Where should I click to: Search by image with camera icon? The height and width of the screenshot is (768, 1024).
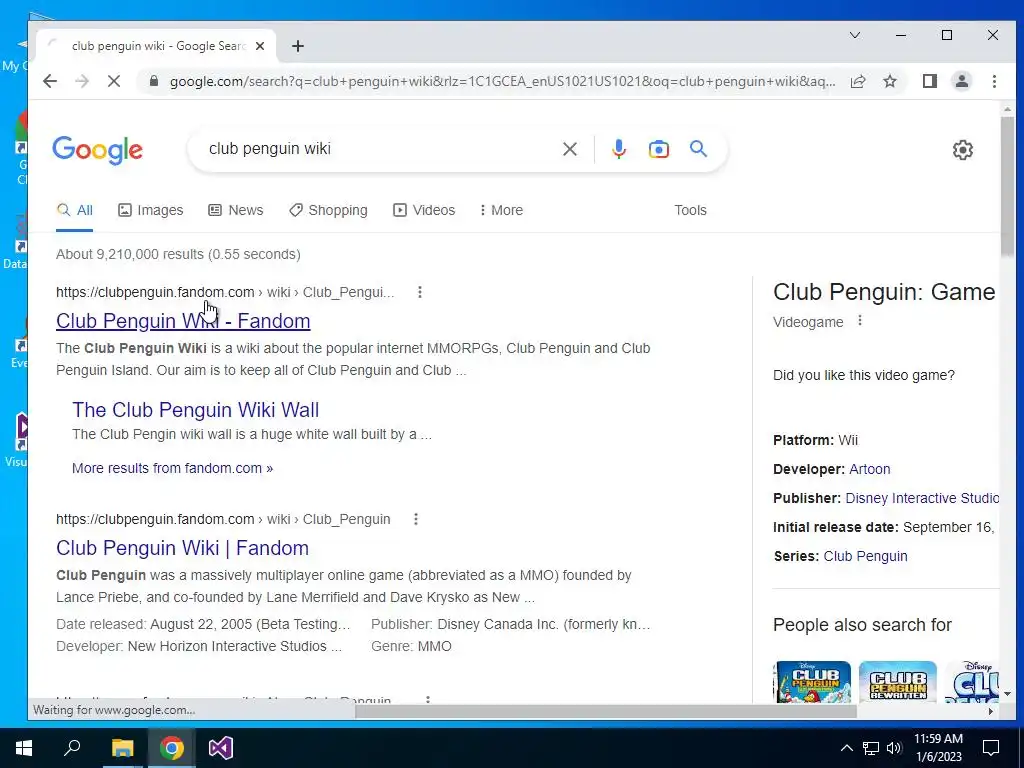coord(658,149)
